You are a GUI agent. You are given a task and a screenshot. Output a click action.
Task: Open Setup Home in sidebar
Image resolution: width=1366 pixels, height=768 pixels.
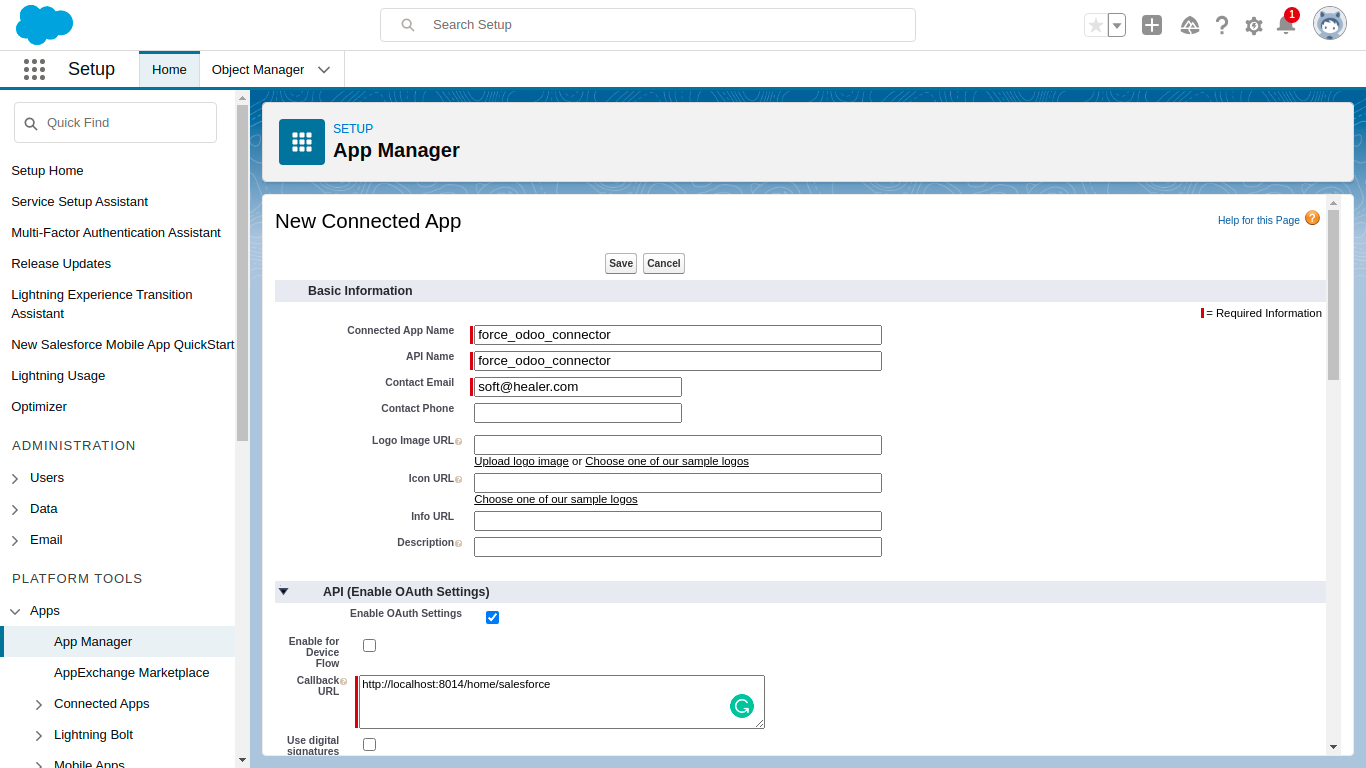47,171
